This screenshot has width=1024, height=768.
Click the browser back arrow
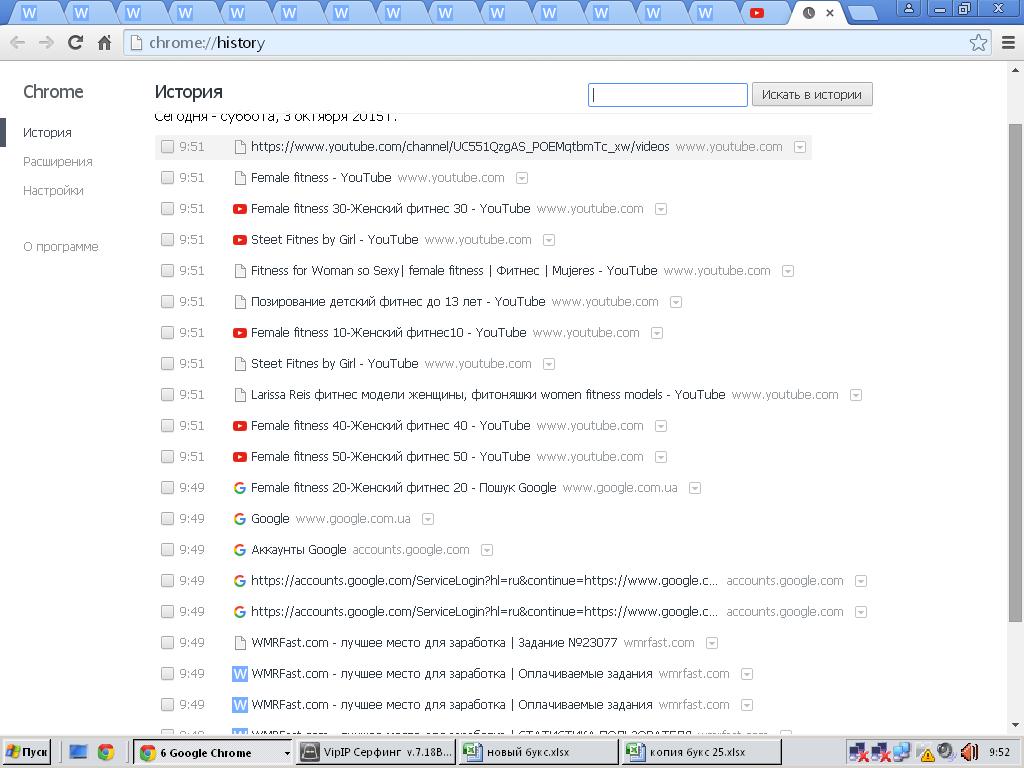click(x=18, y=43)
